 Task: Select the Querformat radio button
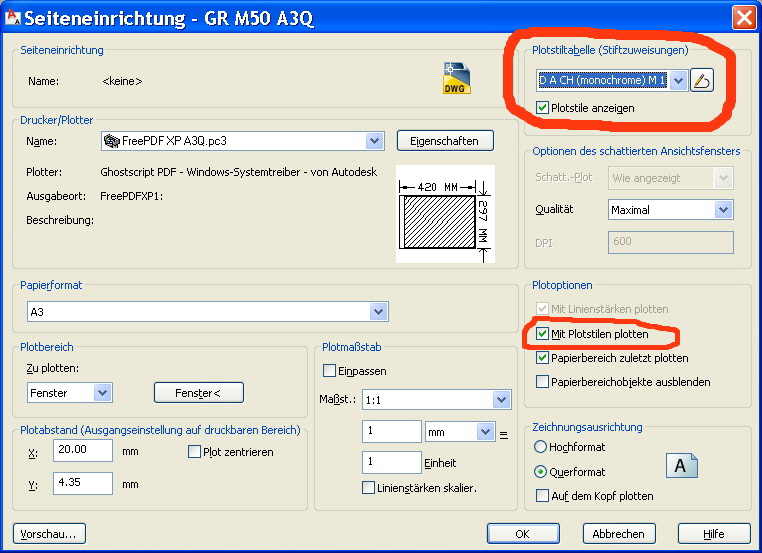coord(540,471)
